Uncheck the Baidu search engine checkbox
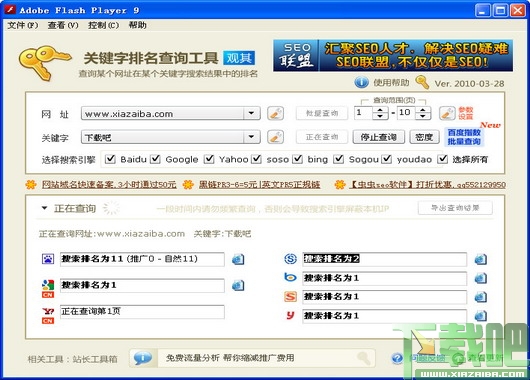Image resolution: width=530 pixels, height=380 pixels. 110,159
